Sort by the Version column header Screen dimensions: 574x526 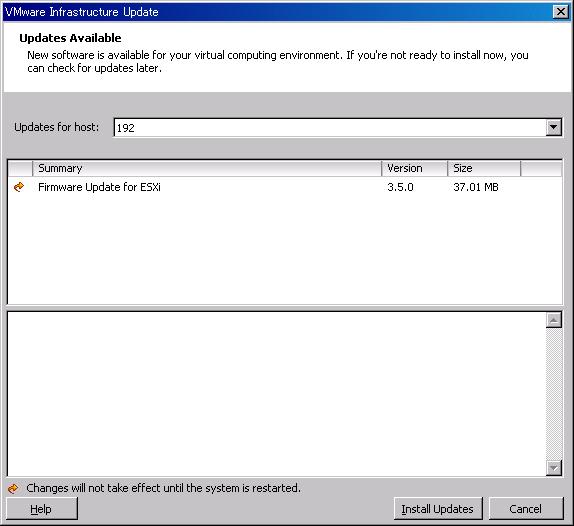pyautogui.click(x=414, y=168)
